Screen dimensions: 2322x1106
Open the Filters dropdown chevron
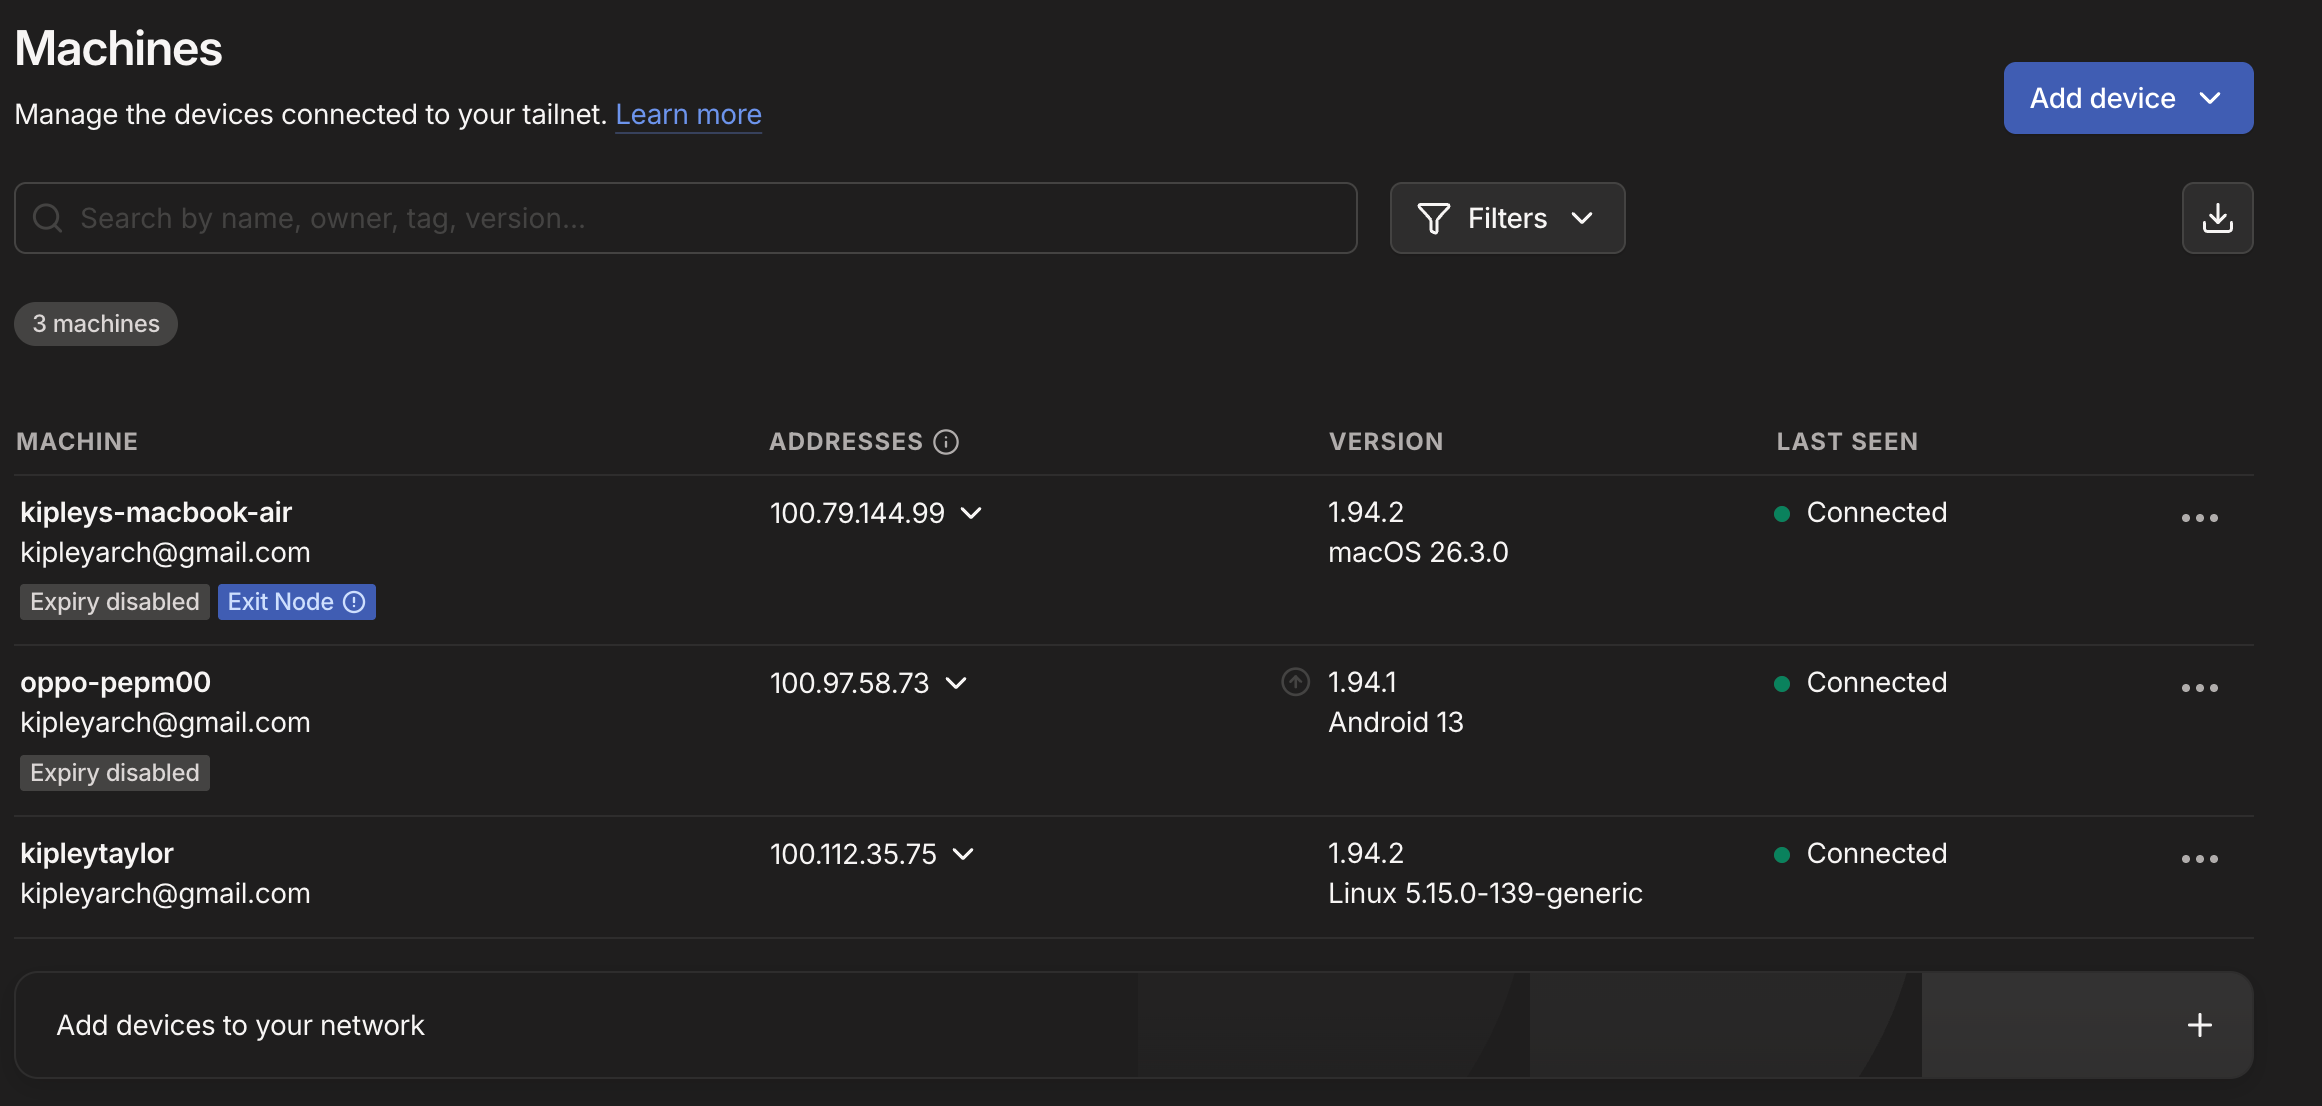(x=1582, y=218)
